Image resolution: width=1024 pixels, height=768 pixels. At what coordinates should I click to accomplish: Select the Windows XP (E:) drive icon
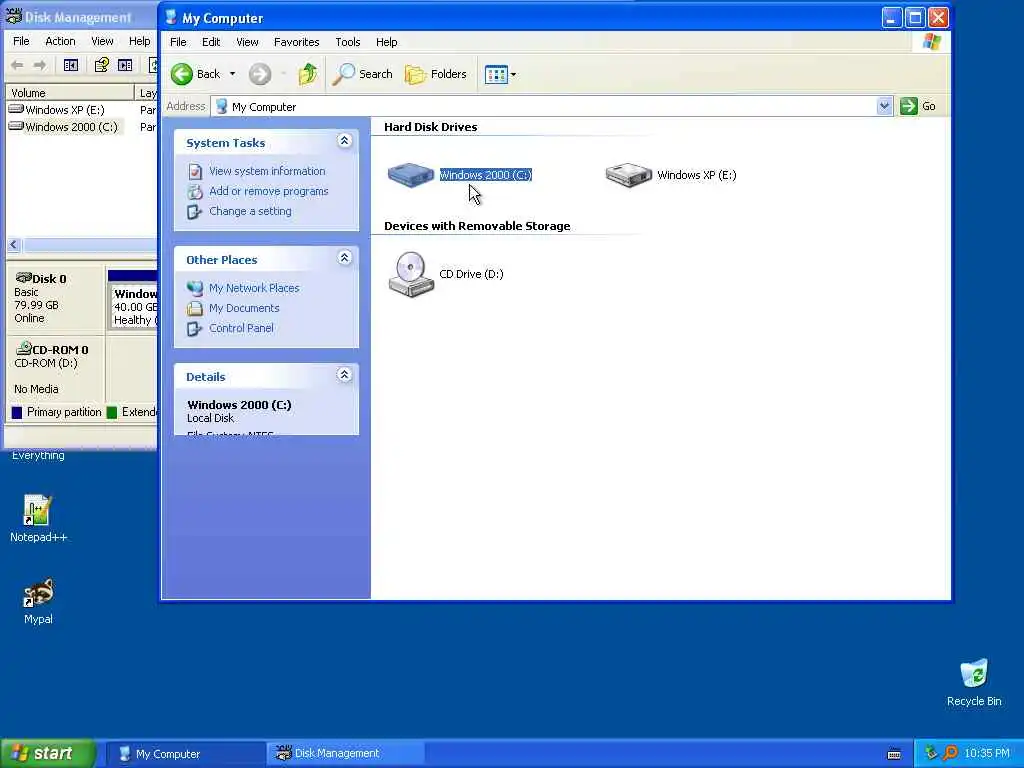[628, 174]
